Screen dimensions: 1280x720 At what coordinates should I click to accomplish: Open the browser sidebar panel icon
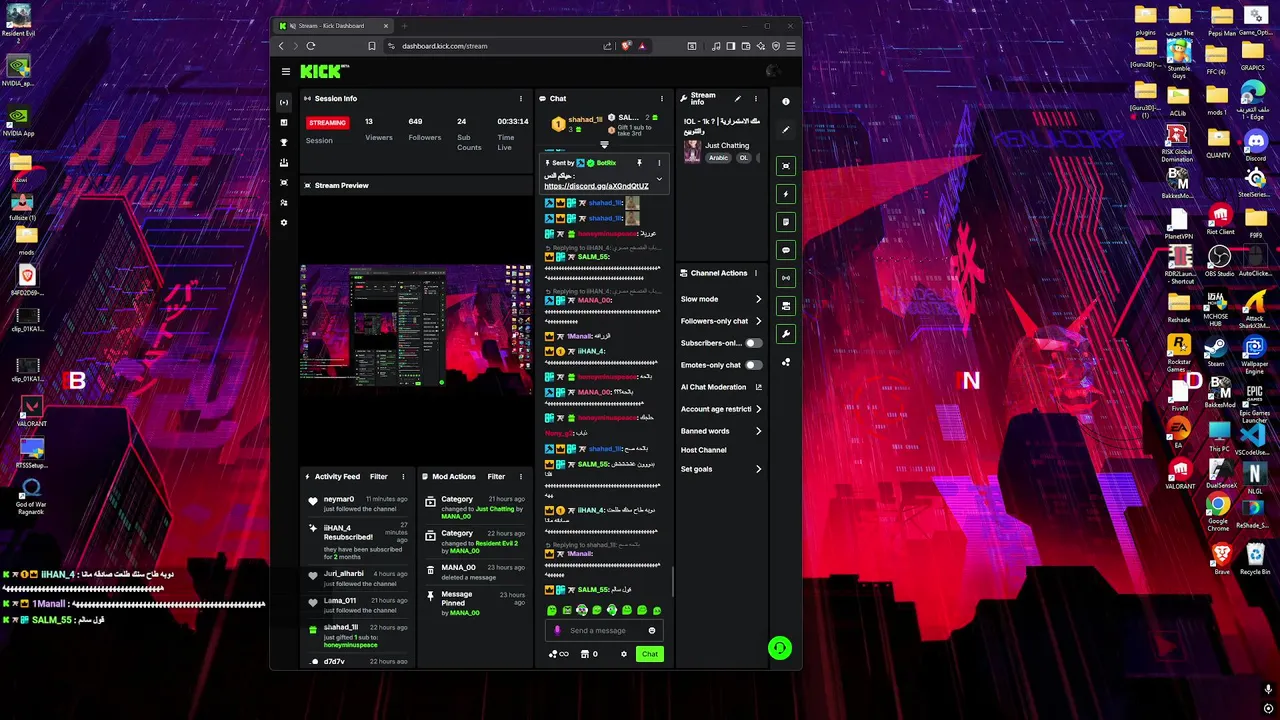pyautogui.click(x=731, y=46)
